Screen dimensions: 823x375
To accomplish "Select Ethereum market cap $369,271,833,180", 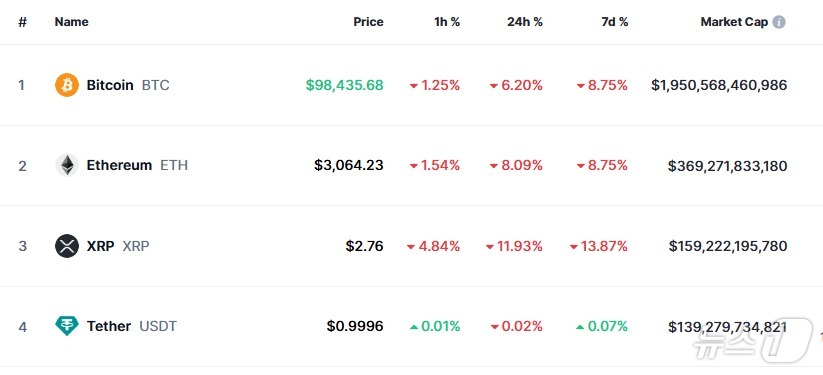I will pyautogui.click(x=727, y=166).
